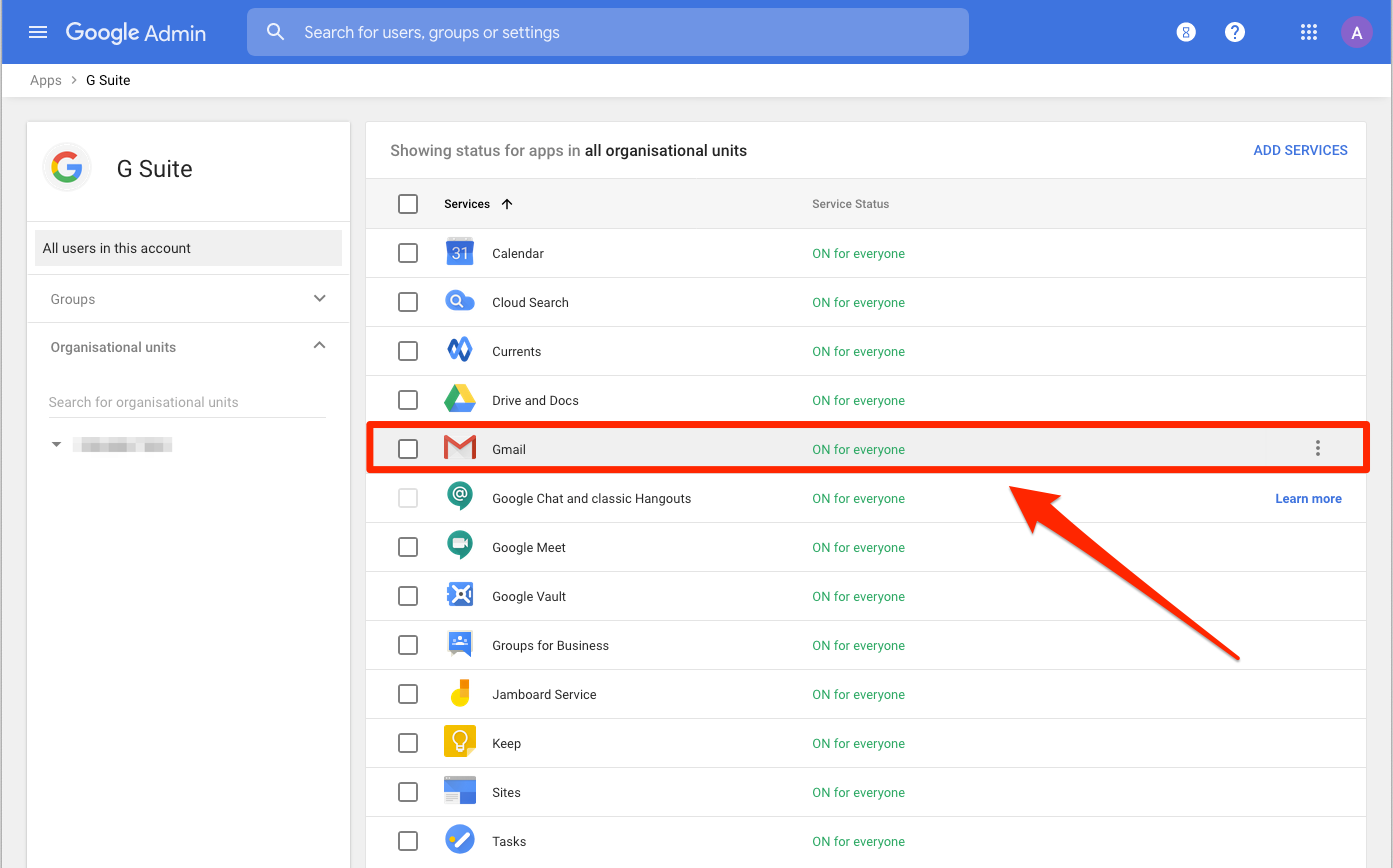Viewport: 1393px width, 868px height.
Task: Click the Cloud Search service icon
Action: [x=460, y=302]
